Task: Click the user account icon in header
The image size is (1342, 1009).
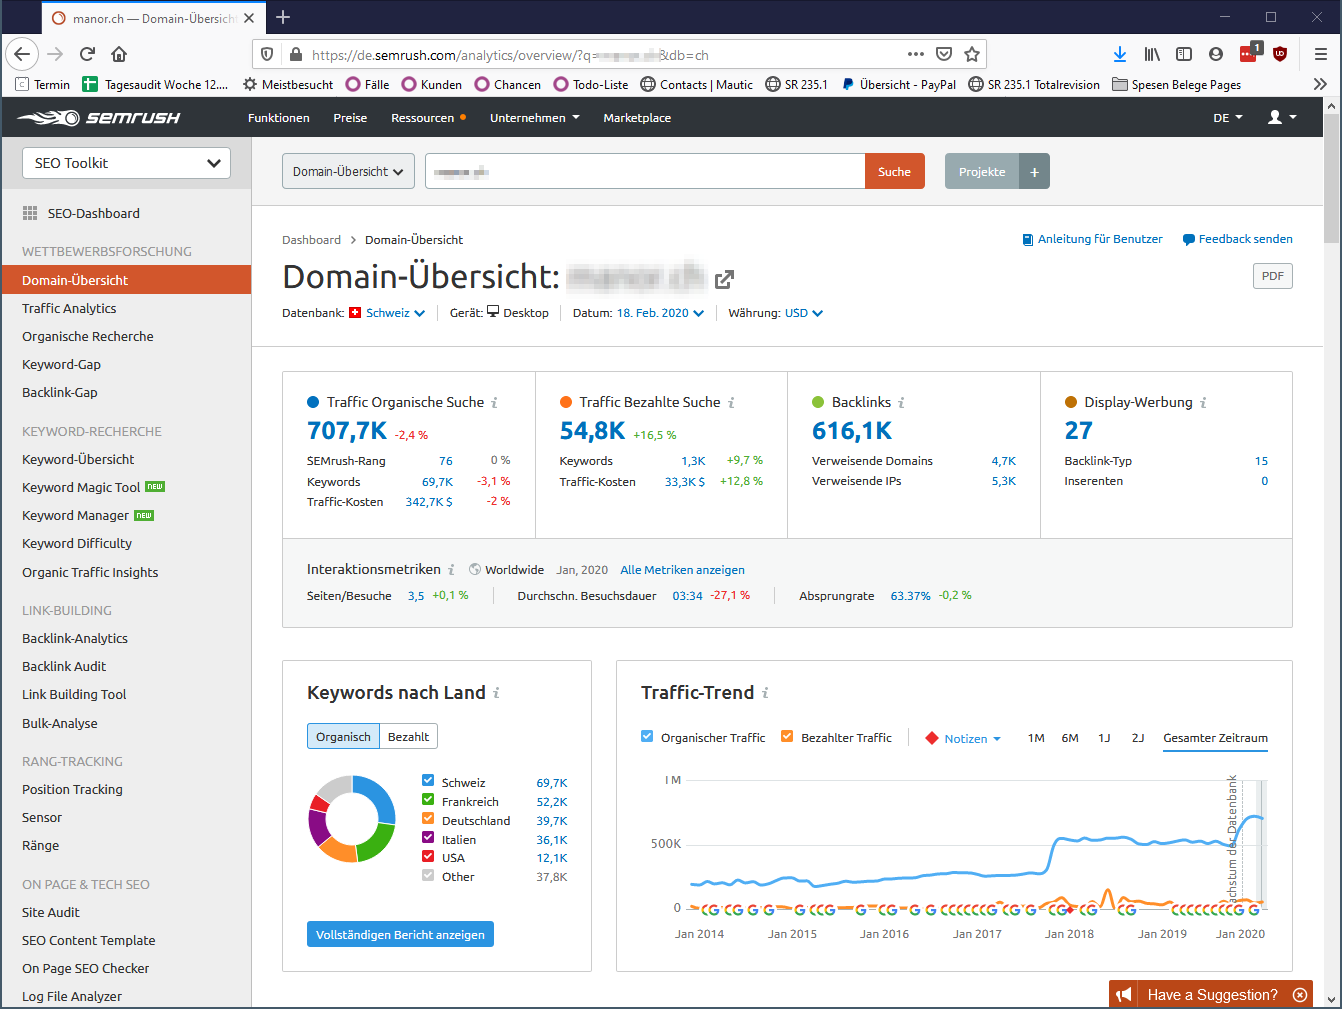Action: [x=1281, y=118]
